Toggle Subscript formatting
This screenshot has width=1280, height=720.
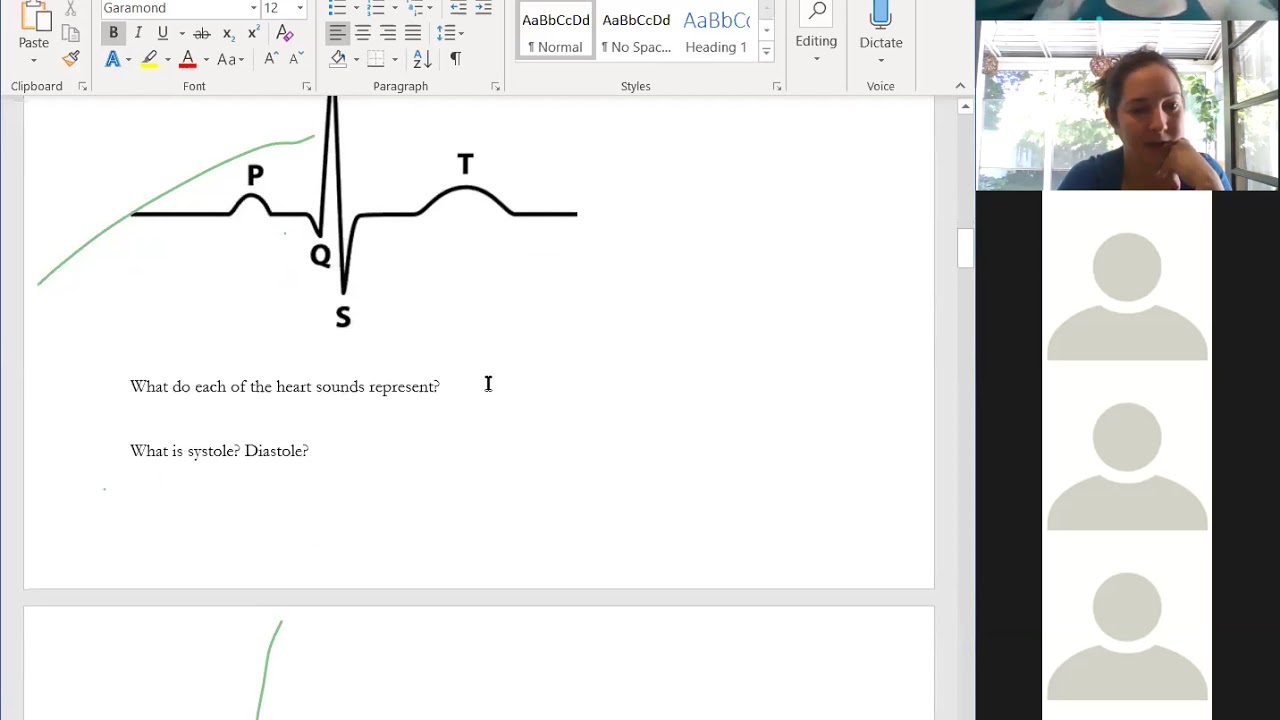point(228,33)
